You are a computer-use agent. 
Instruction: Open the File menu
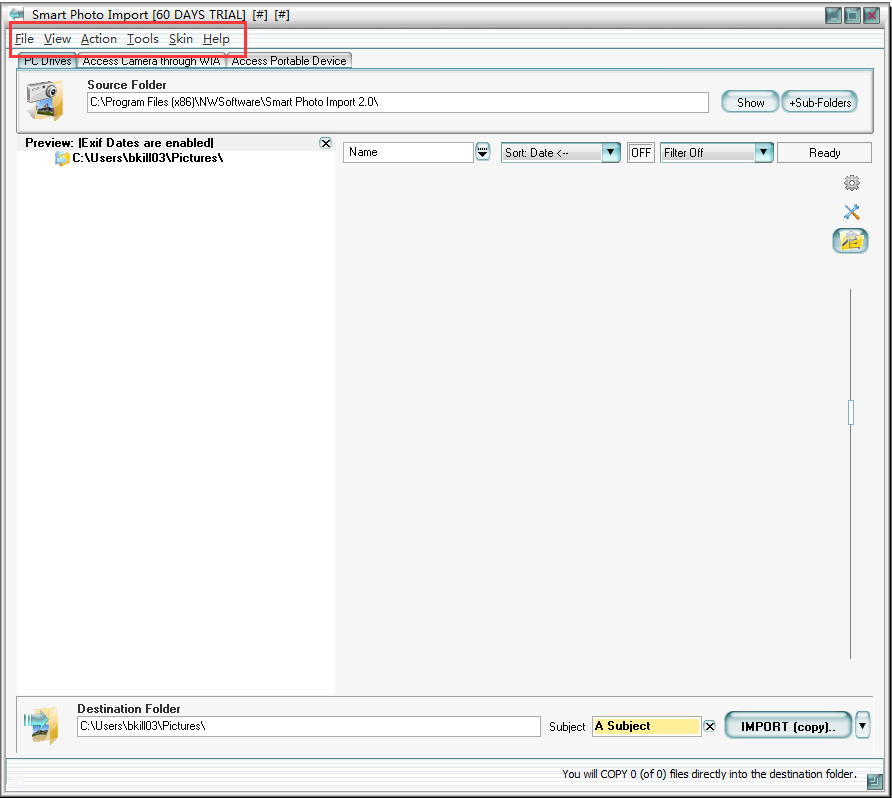pos(24,39)
